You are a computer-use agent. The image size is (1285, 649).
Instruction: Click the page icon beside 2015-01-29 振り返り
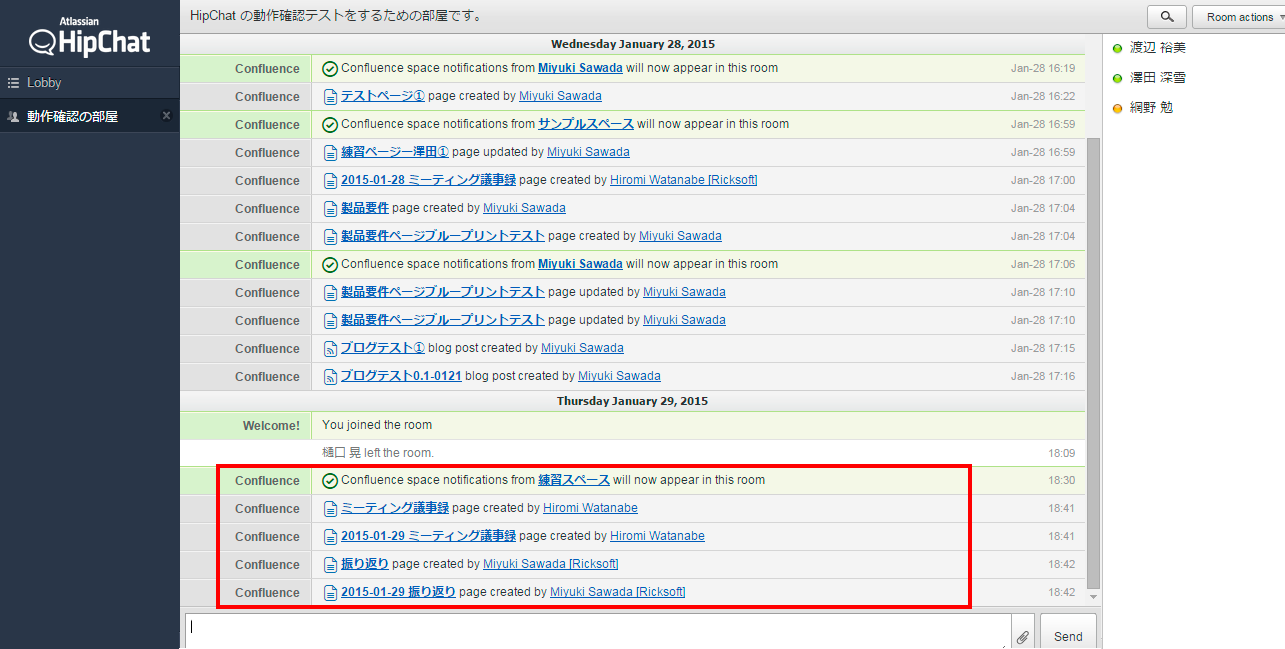tap(331, 593)
